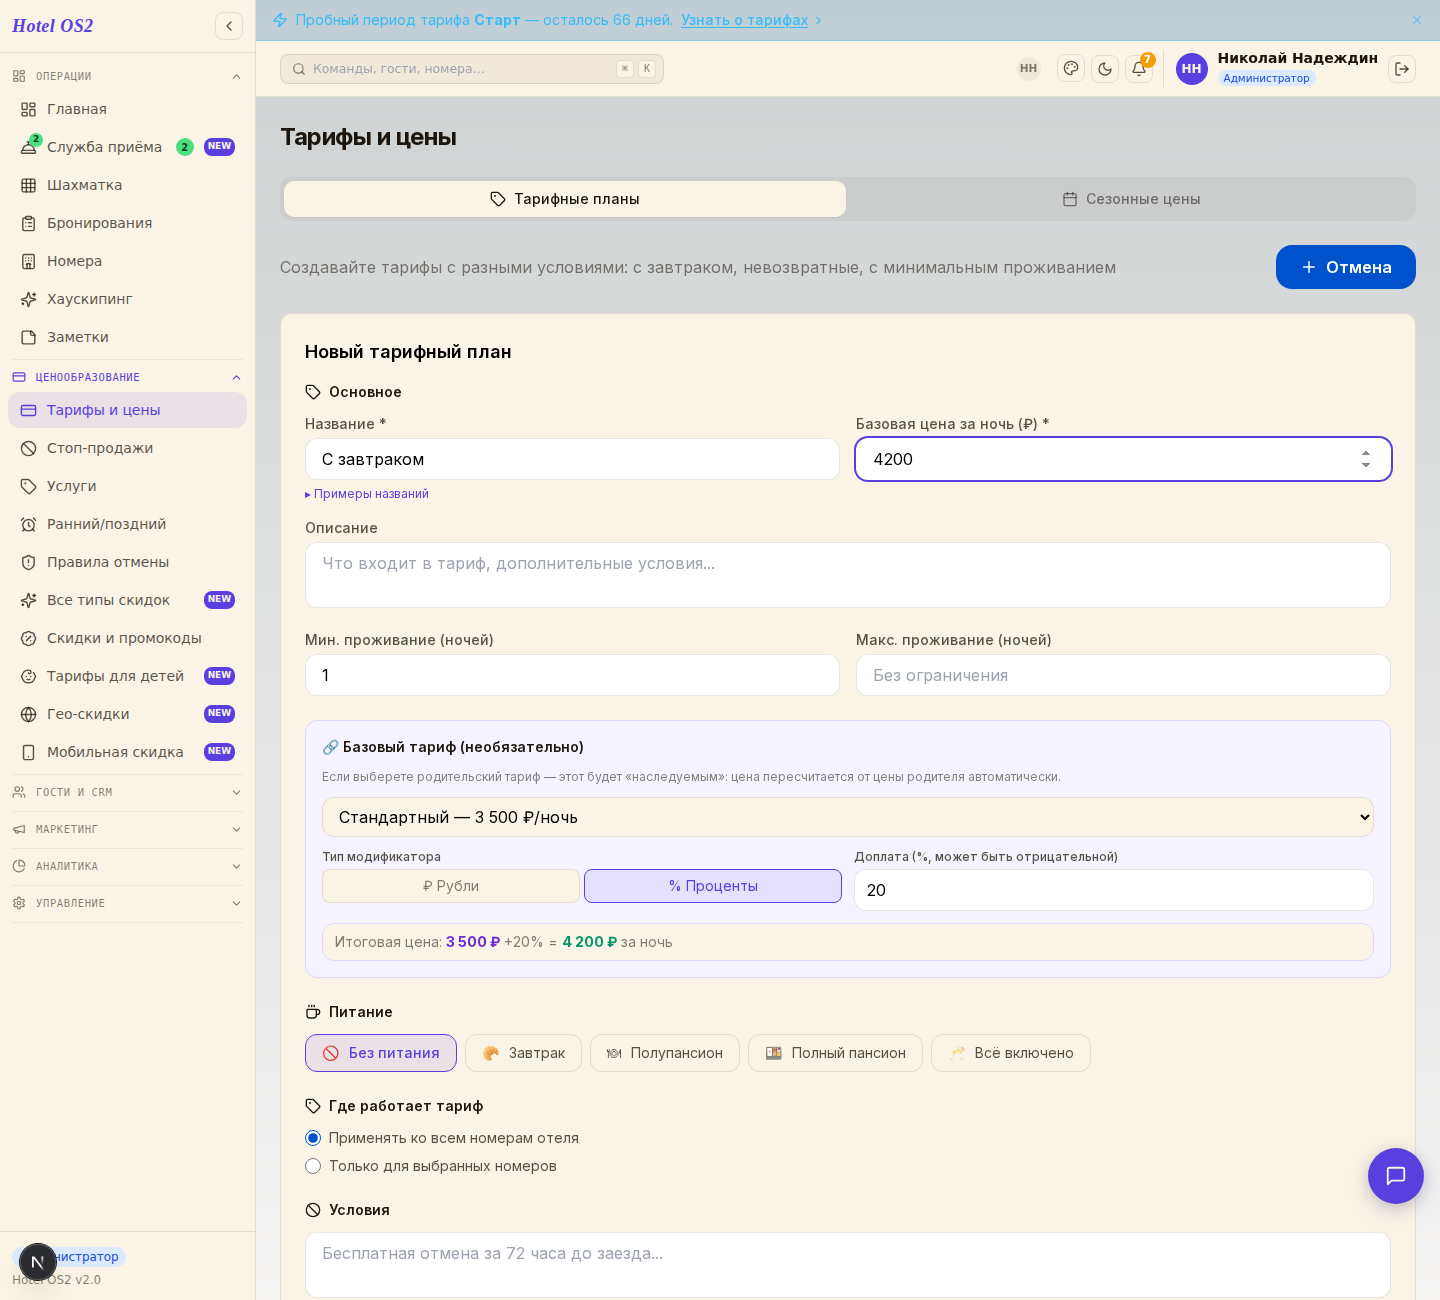Image resolution: width=1440 pixels, height=1300 pixels.
Task: Choose Завтрак meal option
Action: tap(523, 1053)
